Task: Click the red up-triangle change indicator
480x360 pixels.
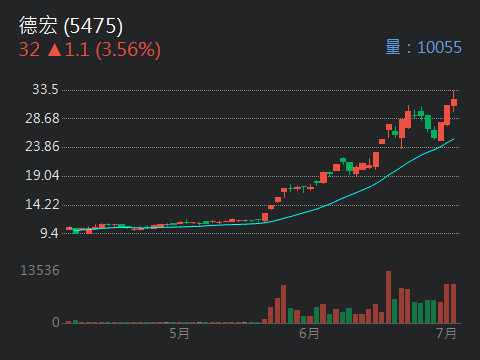Action: tap(55, 50)
